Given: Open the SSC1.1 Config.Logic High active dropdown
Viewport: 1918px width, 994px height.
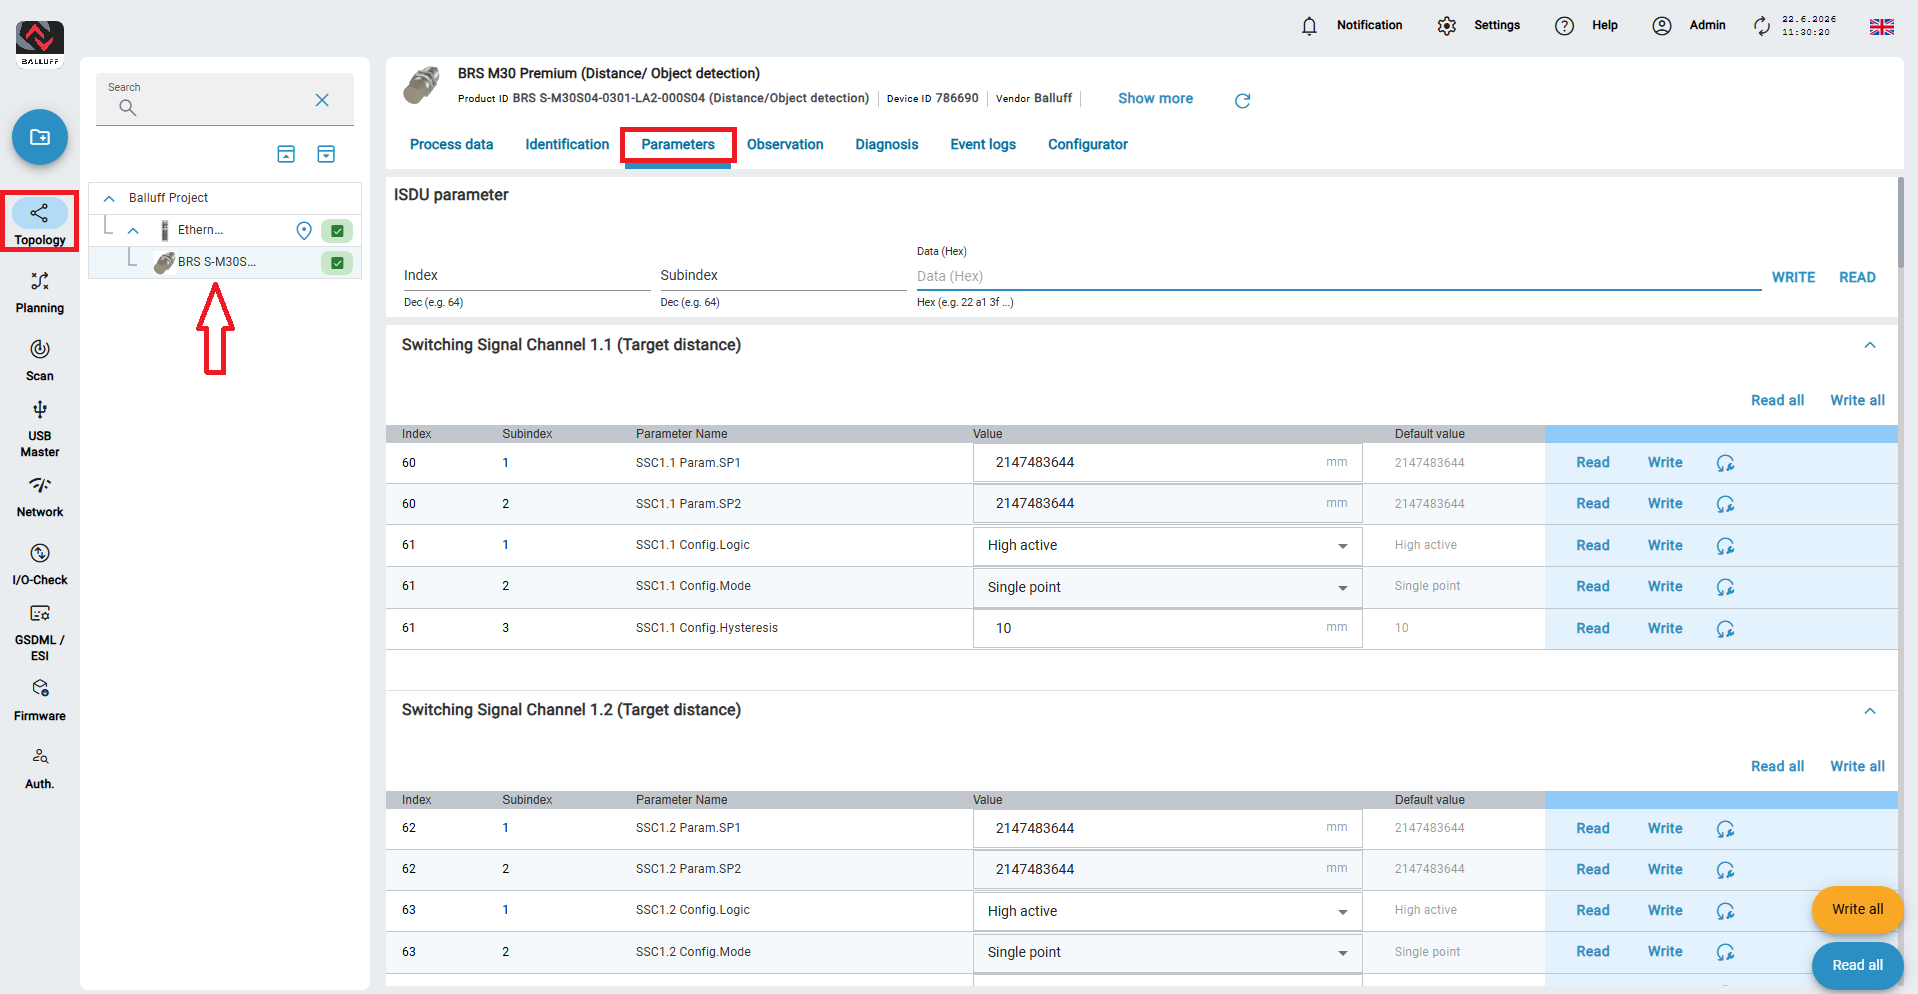Looking at the screenshot, I should pyautogui.click(x=1167, y=545).
